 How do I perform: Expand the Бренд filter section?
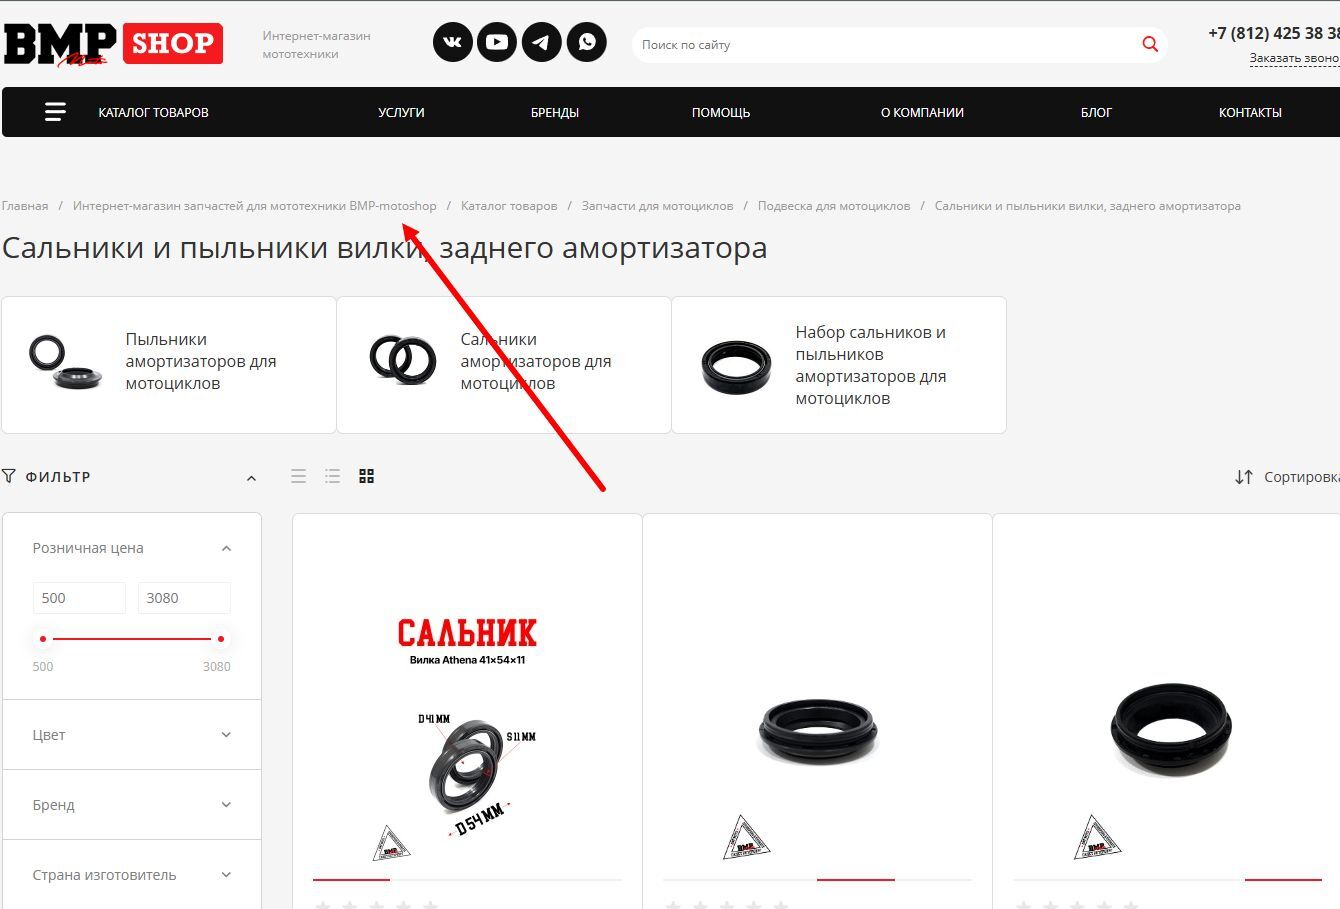132,805
